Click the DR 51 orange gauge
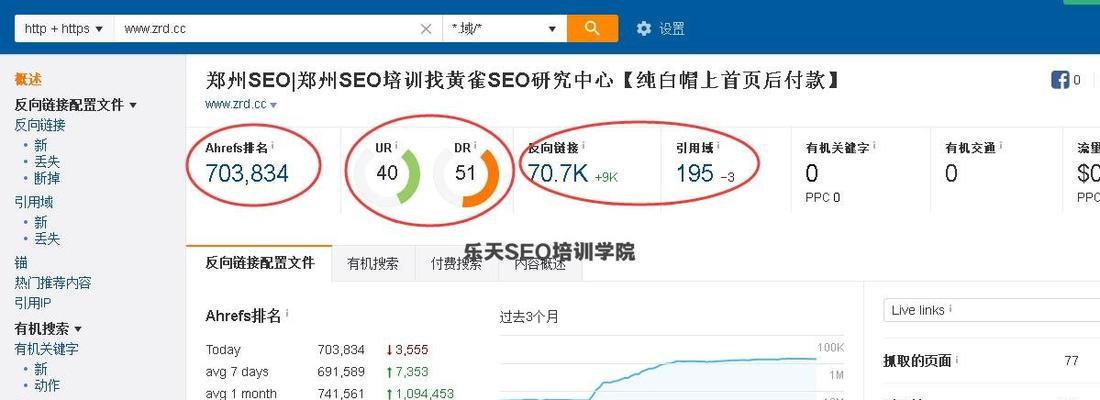The image size is (1100, 400). pyautogui.click(x=466, y=175)
